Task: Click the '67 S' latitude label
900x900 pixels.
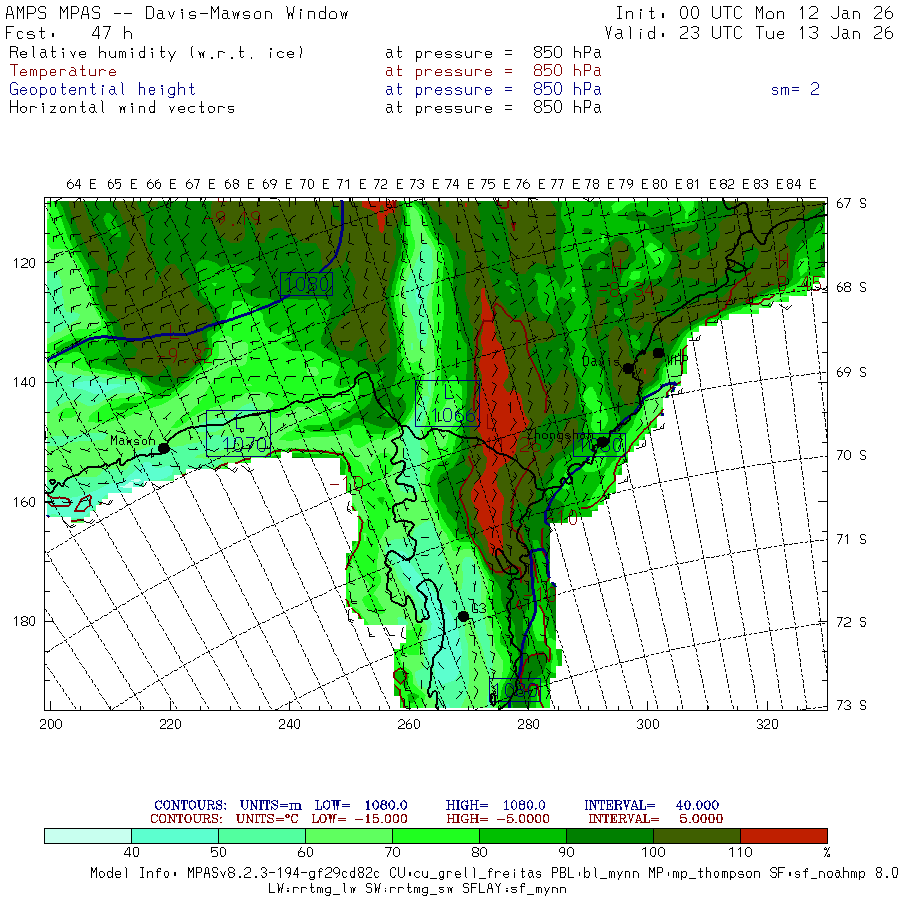Action: [x=851, y=204]
